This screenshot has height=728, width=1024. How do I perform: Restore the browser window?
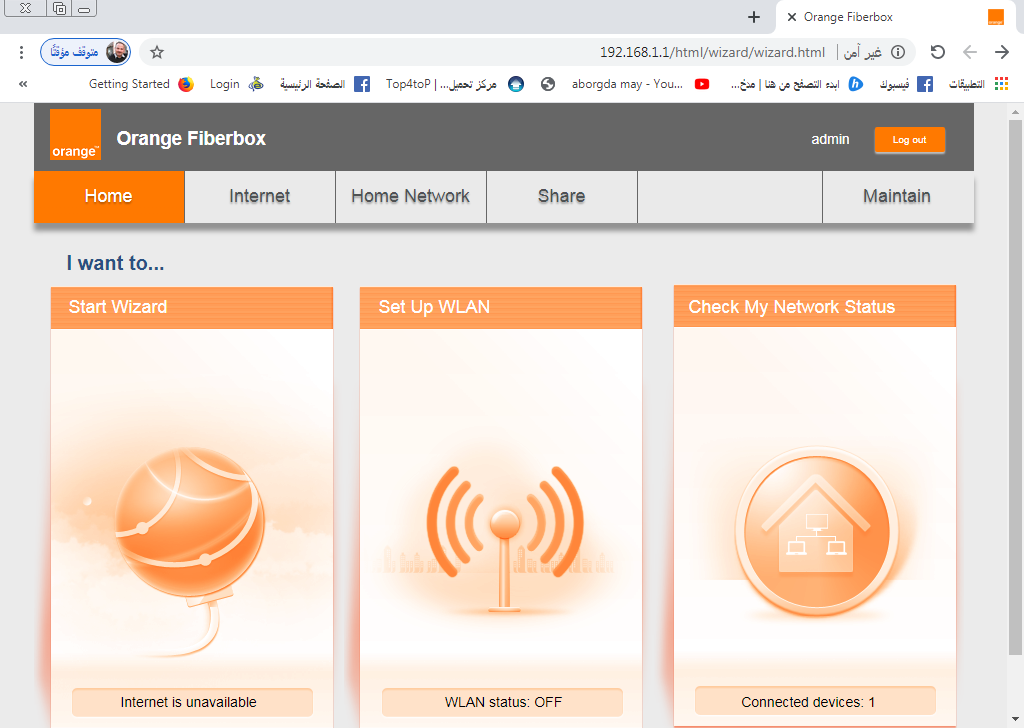59,8
